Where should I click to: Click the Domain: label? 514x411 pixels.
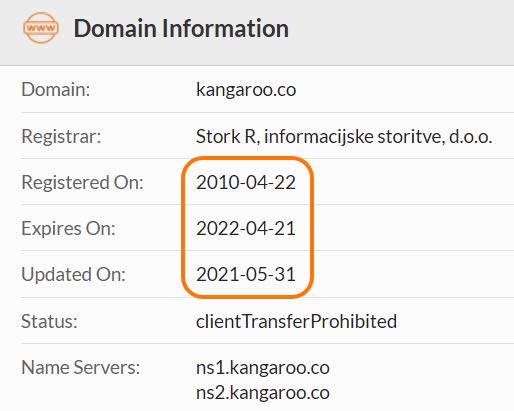(56, 90)
